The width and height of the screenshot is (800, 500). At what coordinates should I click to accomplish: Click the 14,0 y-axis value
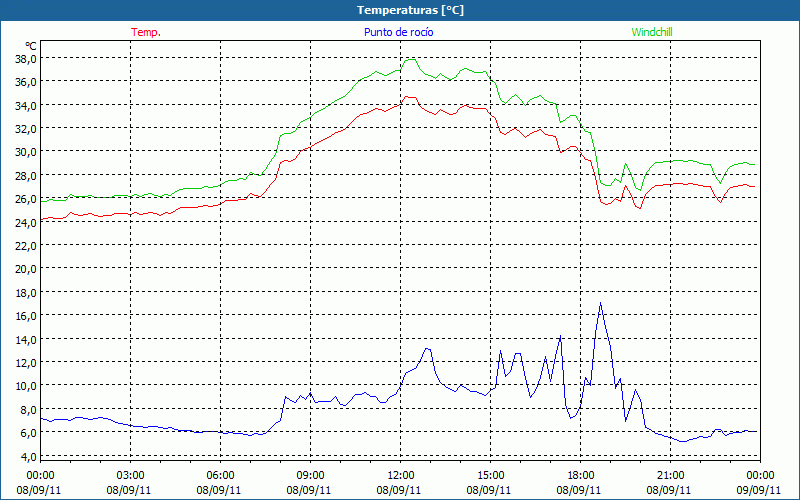tap(26, 339)
